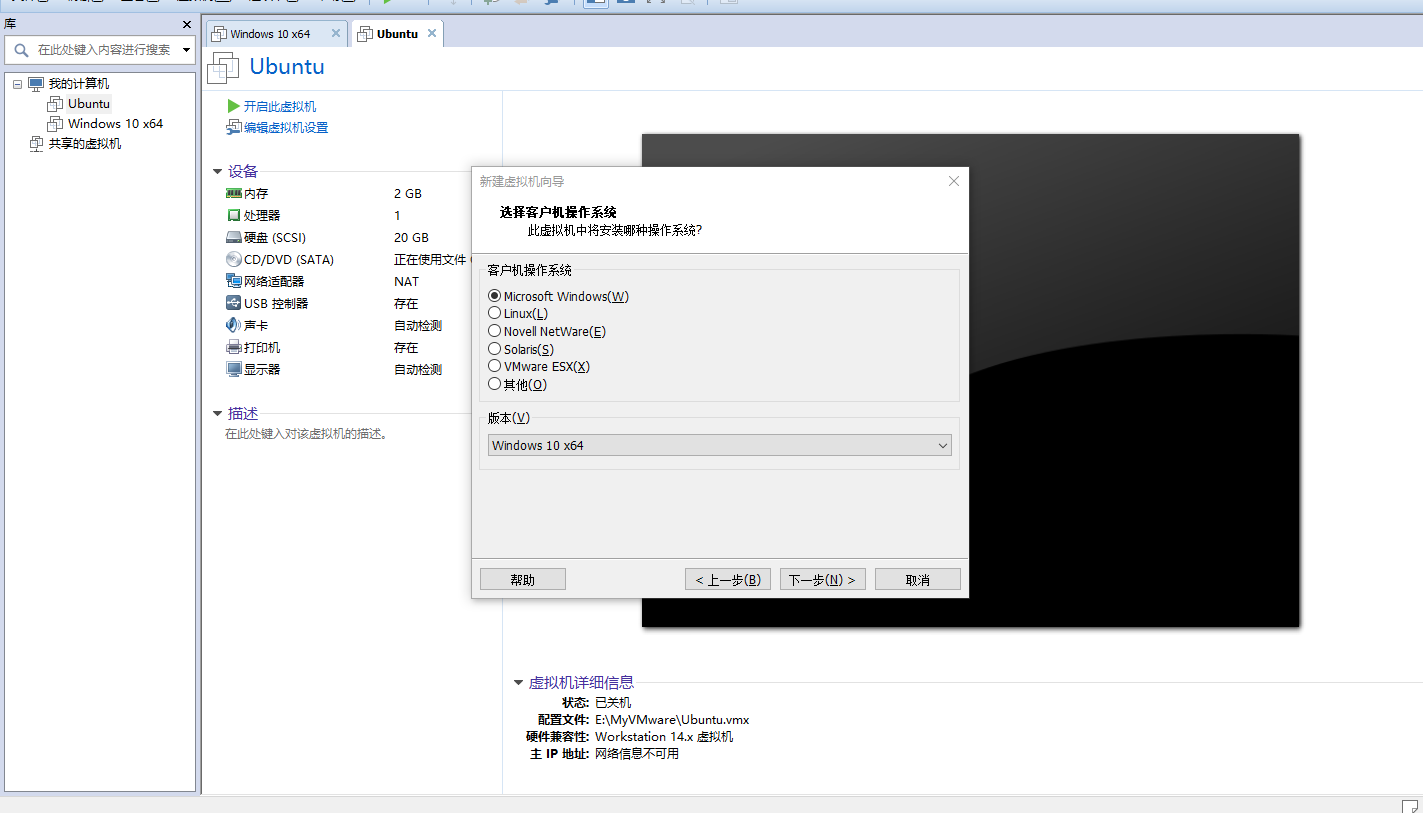Image resolution: width=1423 pixels, height=813 pixels.
Task: Collapse the 设备 section
Action: (x=217, y=172)
